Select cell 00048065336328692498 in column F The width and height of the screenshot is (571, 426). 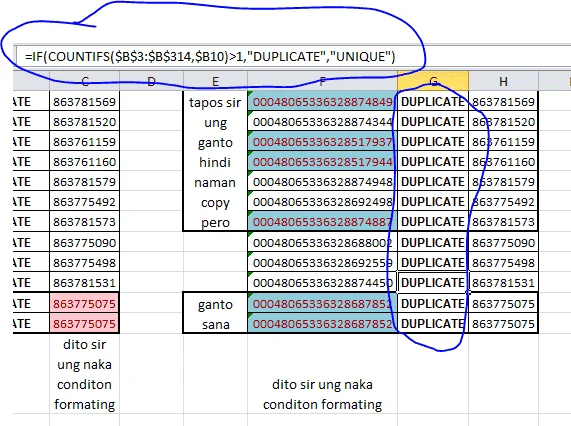point(322,201)
